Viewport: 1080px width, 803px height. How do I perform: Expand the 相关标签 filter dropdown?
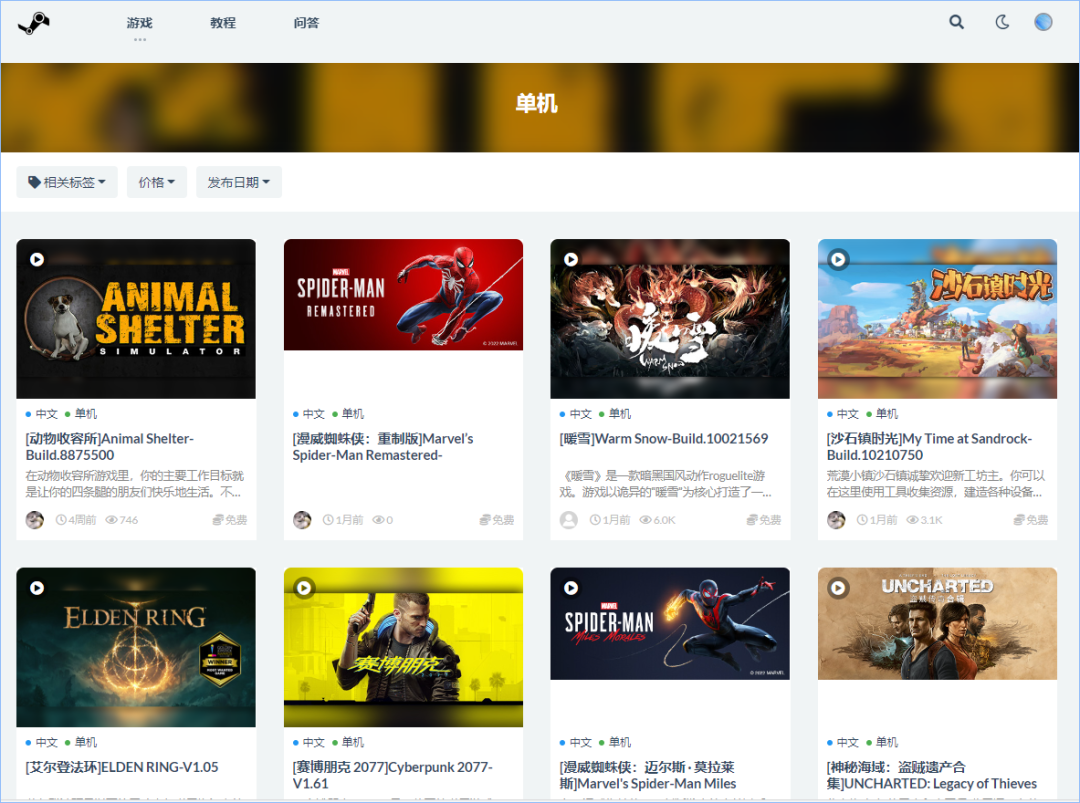67,182
